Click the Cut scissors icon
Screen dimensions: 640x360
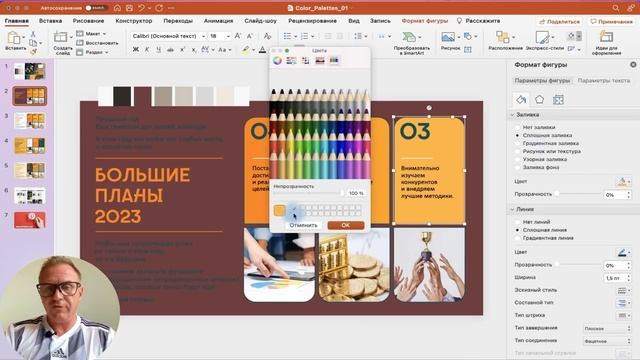(33, 34)
